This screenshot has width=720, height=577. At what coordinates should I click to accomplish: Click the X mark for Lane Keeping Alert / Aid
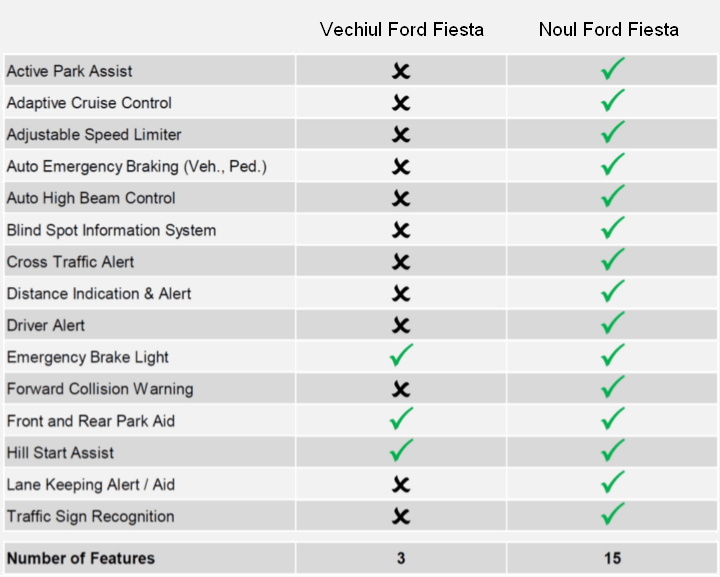tap(401, 484)
